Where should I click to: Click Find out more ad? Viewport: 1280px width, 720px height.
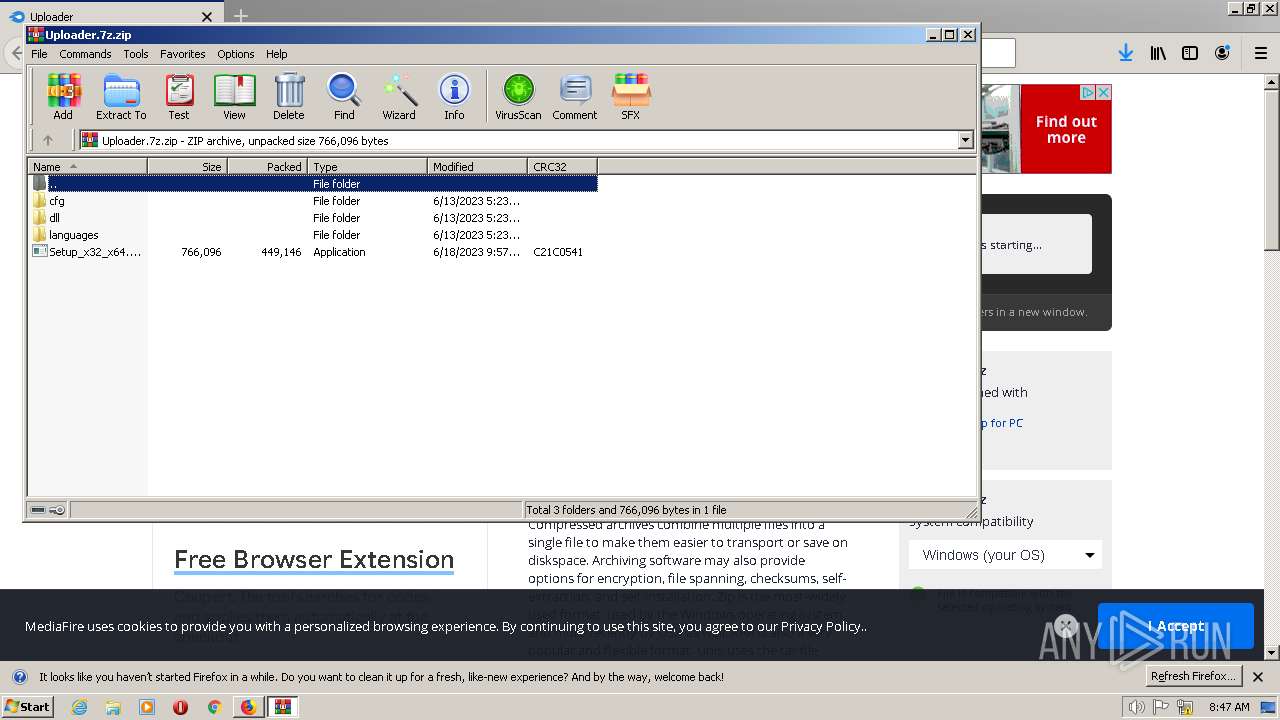(x=1066, y=130)
